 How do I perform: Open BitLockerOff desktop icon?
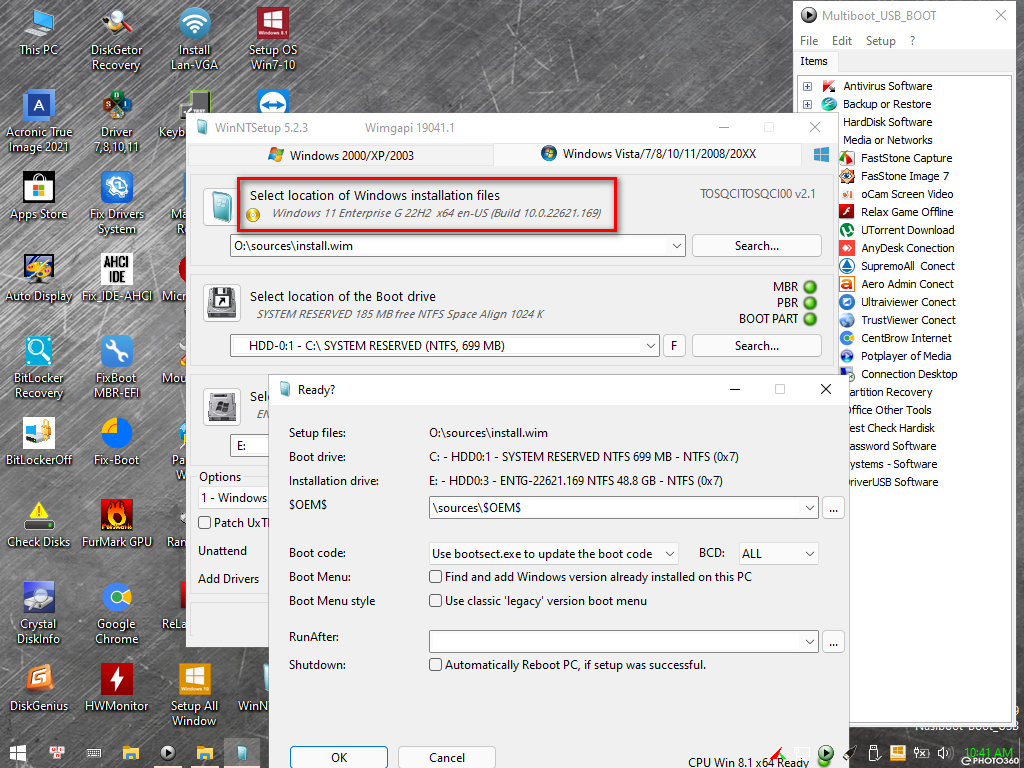tap(39, 442)
